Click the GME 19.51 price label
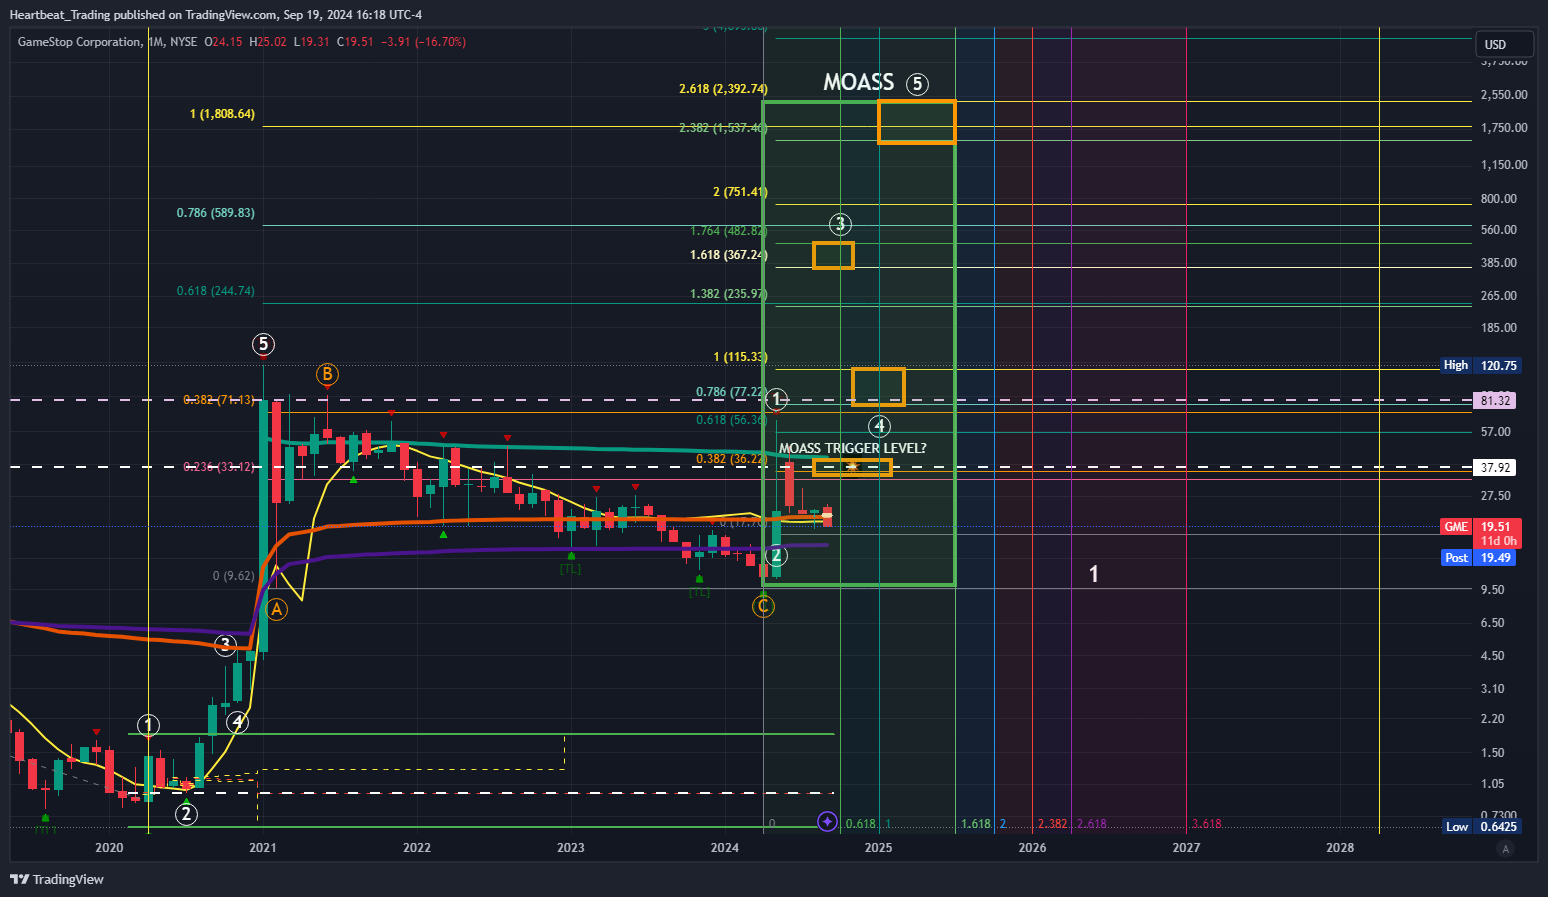 coord(1481,527)
